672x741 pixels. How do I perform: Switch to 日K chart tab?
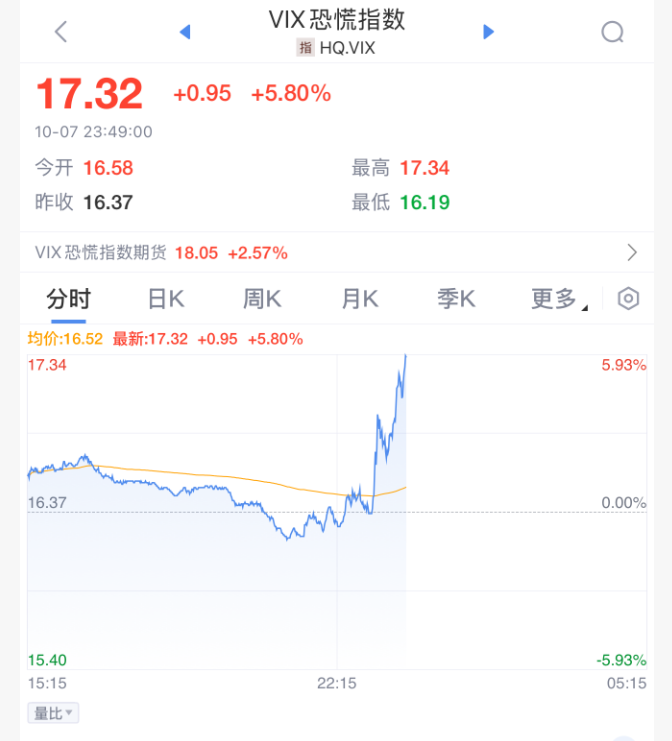(166, 299)
